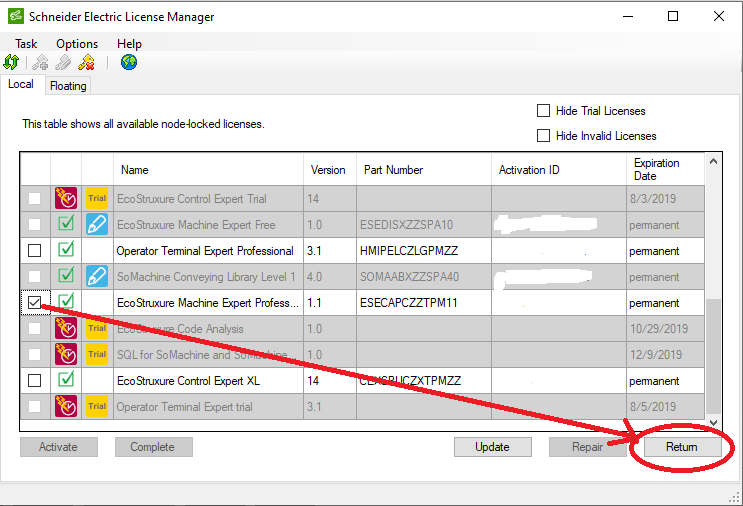Click the vertical scrollbar thumb of the license table

coord(713,355)
